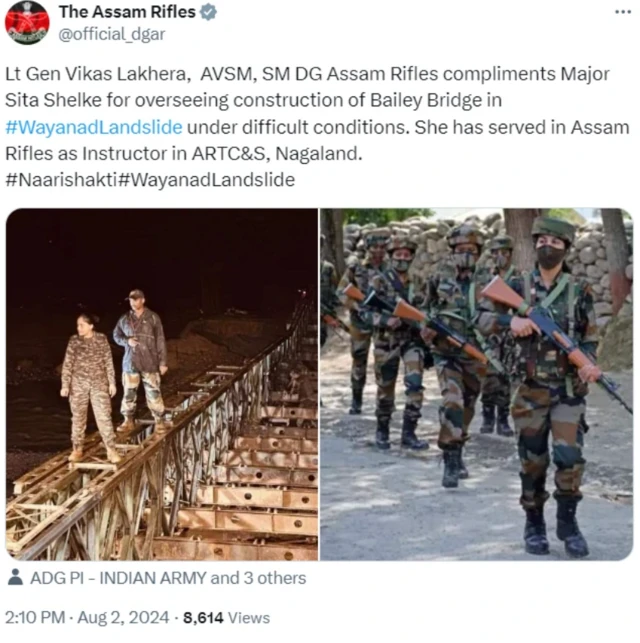Click the Aug 2, 2024 date
The image size is (640, 643).
[123, 617]
